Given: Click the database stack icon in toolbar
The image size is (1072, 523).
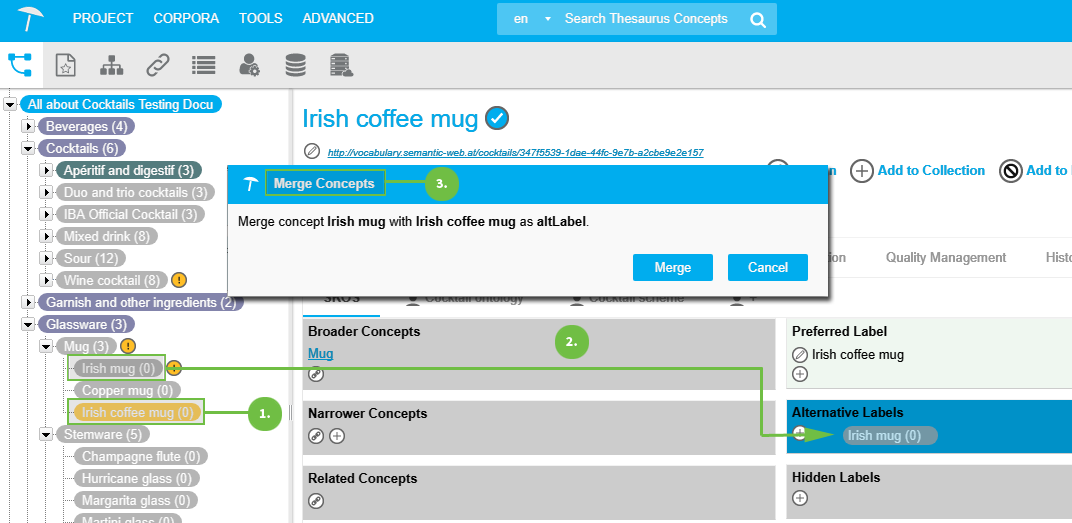Looking at the screenshot, I should tap(295, 65).
